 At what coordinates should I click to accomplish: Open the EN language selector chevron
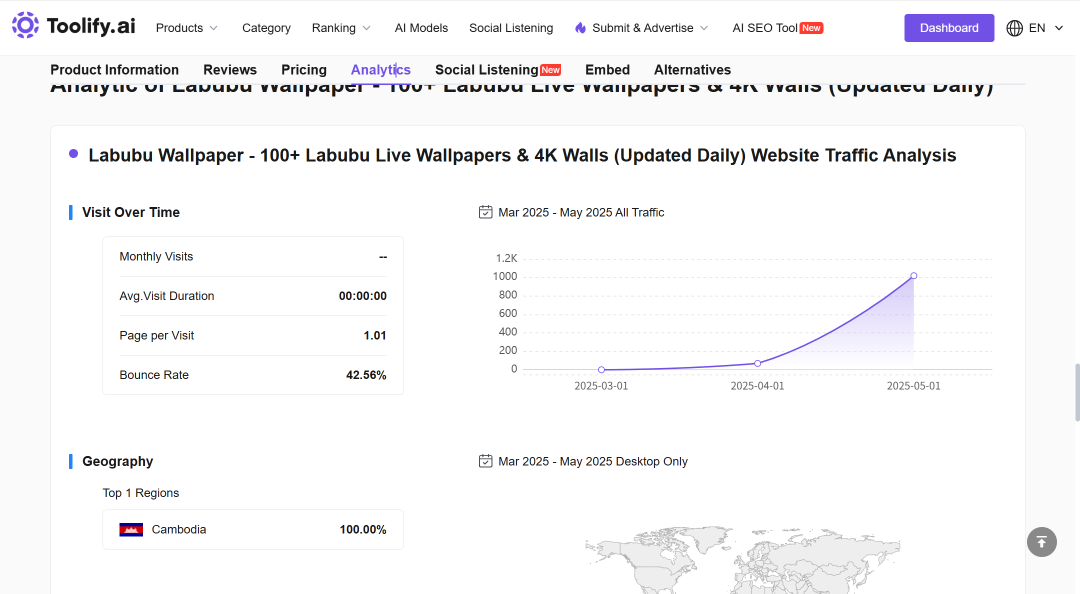click(1059, 28)
